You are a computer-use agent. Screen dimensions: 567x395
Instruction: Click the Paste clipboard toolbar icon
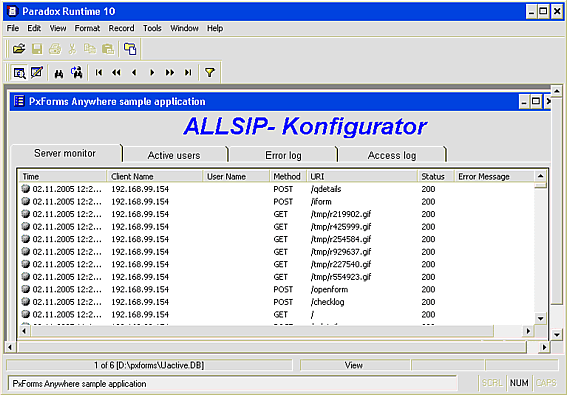pyautogui.click(x=108, y=48)
